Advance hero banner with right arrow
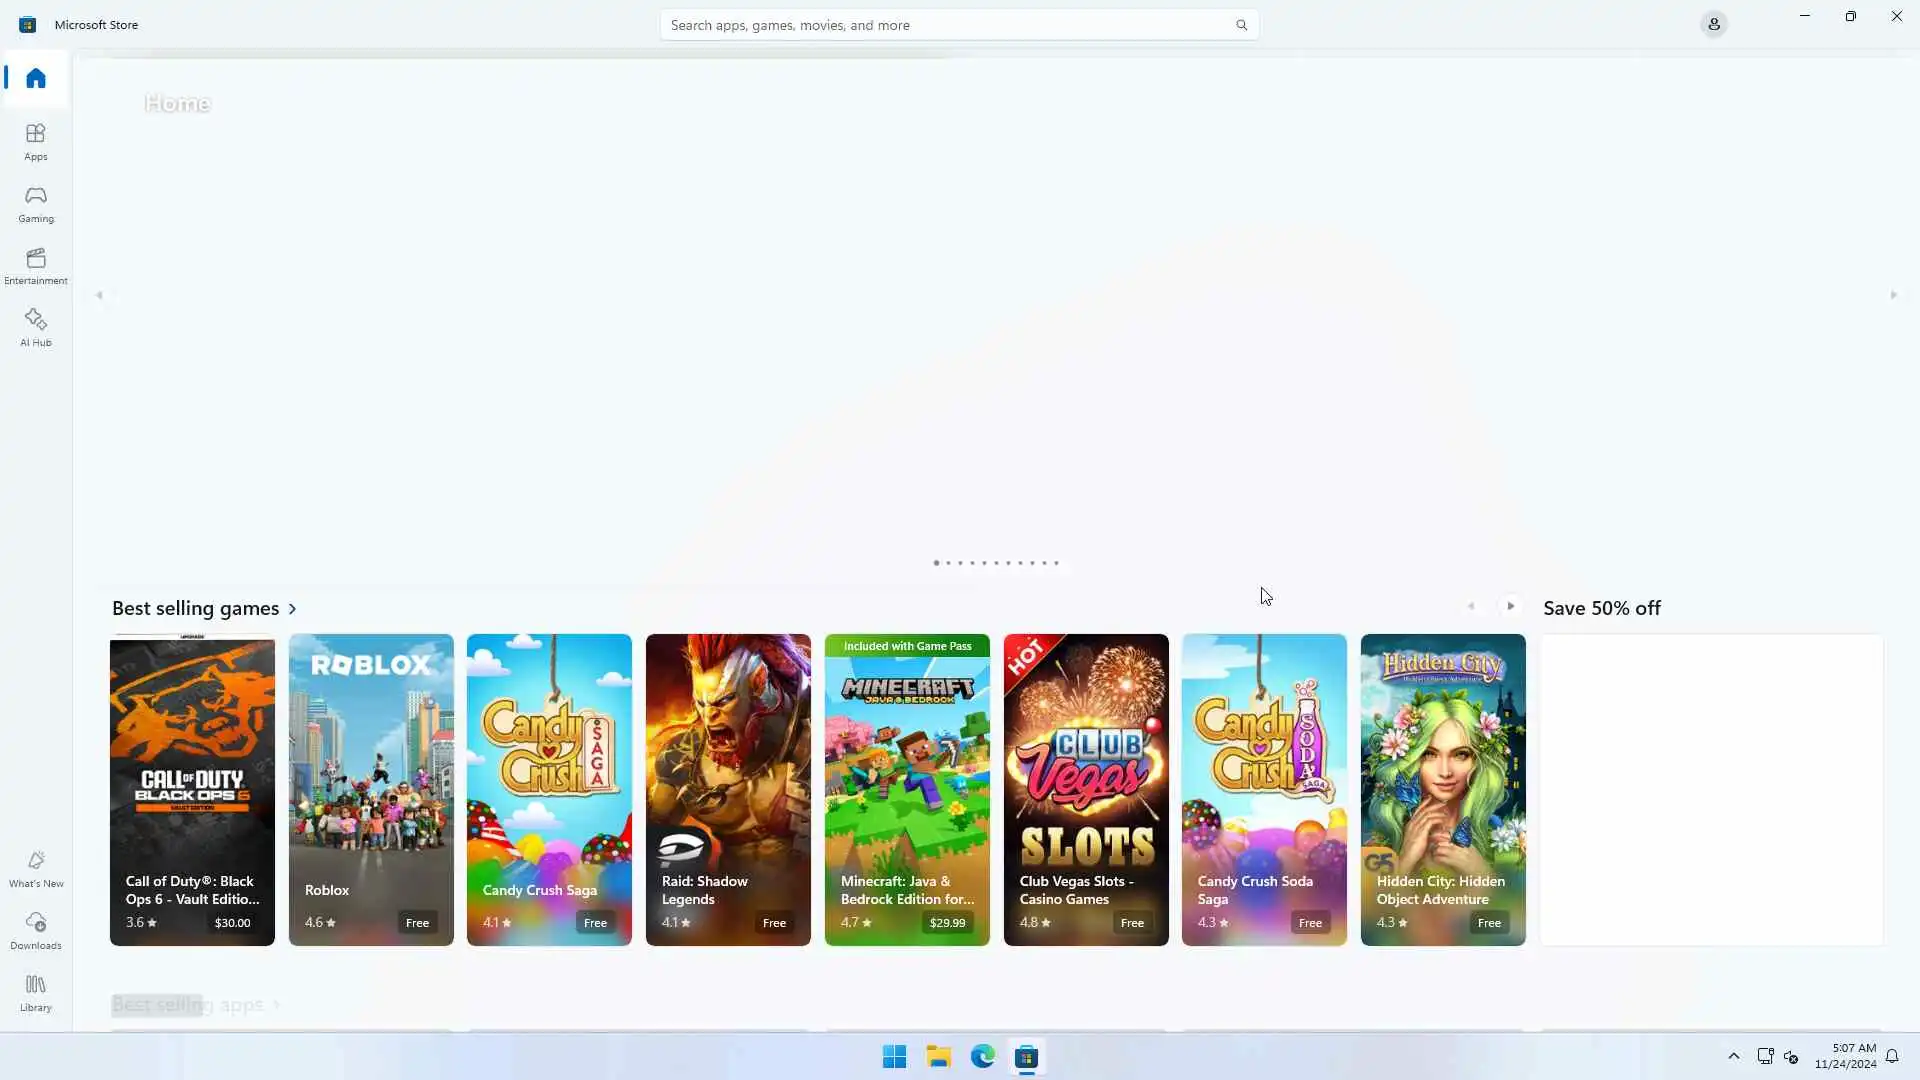1920x1080 pixels. tap(1893, 295)
